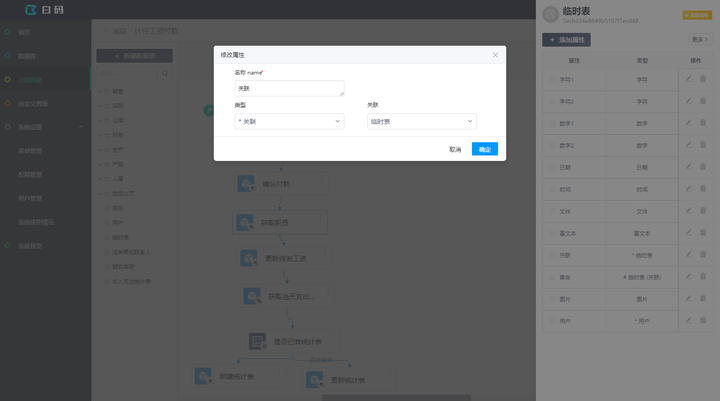Click the 白码 logo icon

(x=31, y=10)
